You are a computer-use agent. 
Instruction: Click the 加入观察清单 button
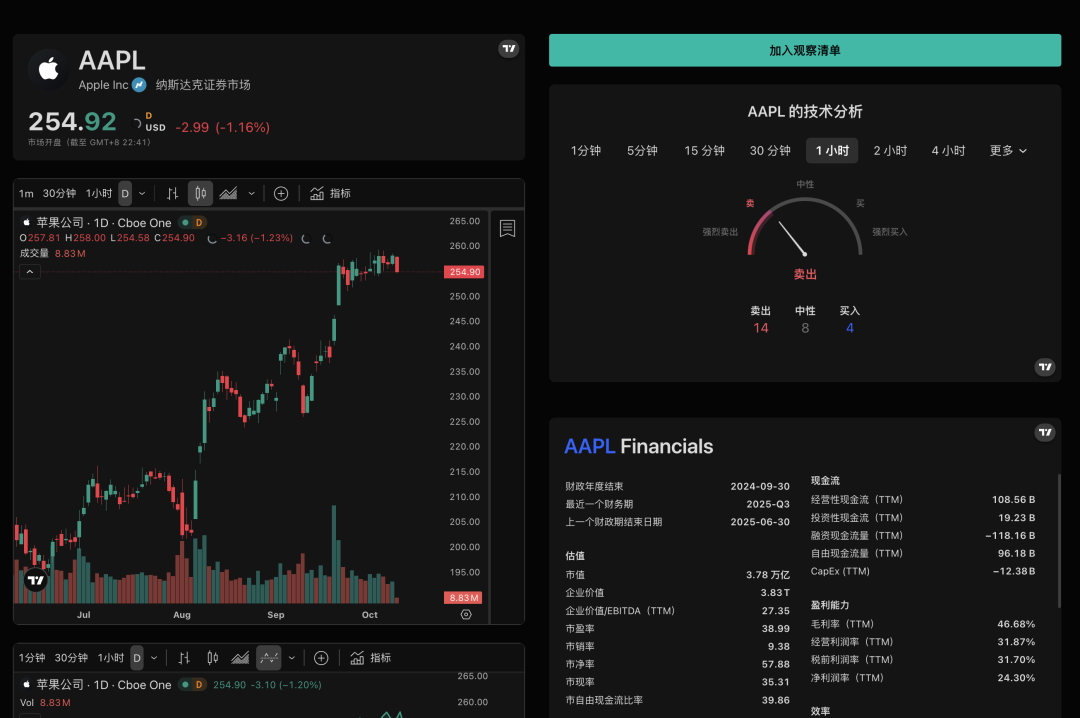pyautogui.click(x=805, y=50)
